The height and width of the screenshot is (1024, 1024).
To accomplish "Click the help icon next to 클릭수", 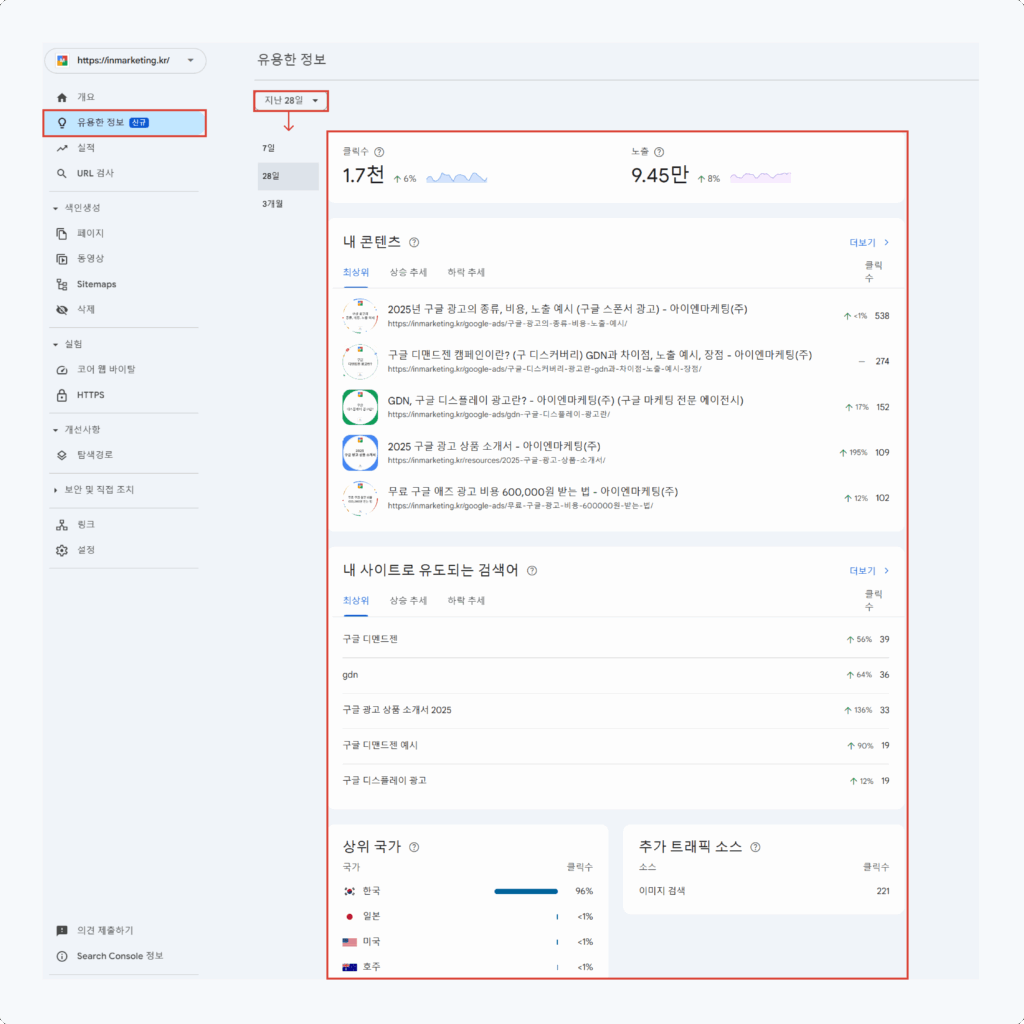I will (379, 152).
